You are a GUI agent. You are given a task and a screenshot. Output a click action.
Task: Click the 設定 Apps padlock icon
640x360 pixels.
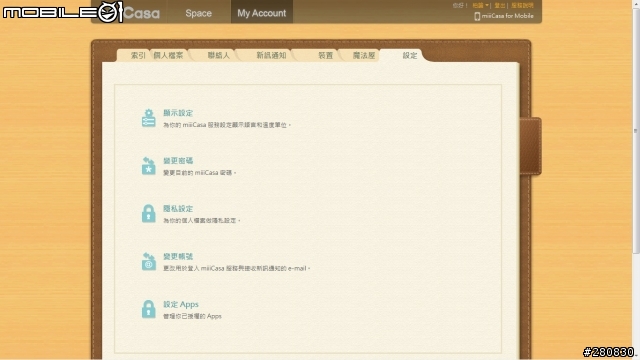pyautogui.click(x=149, y=309)
